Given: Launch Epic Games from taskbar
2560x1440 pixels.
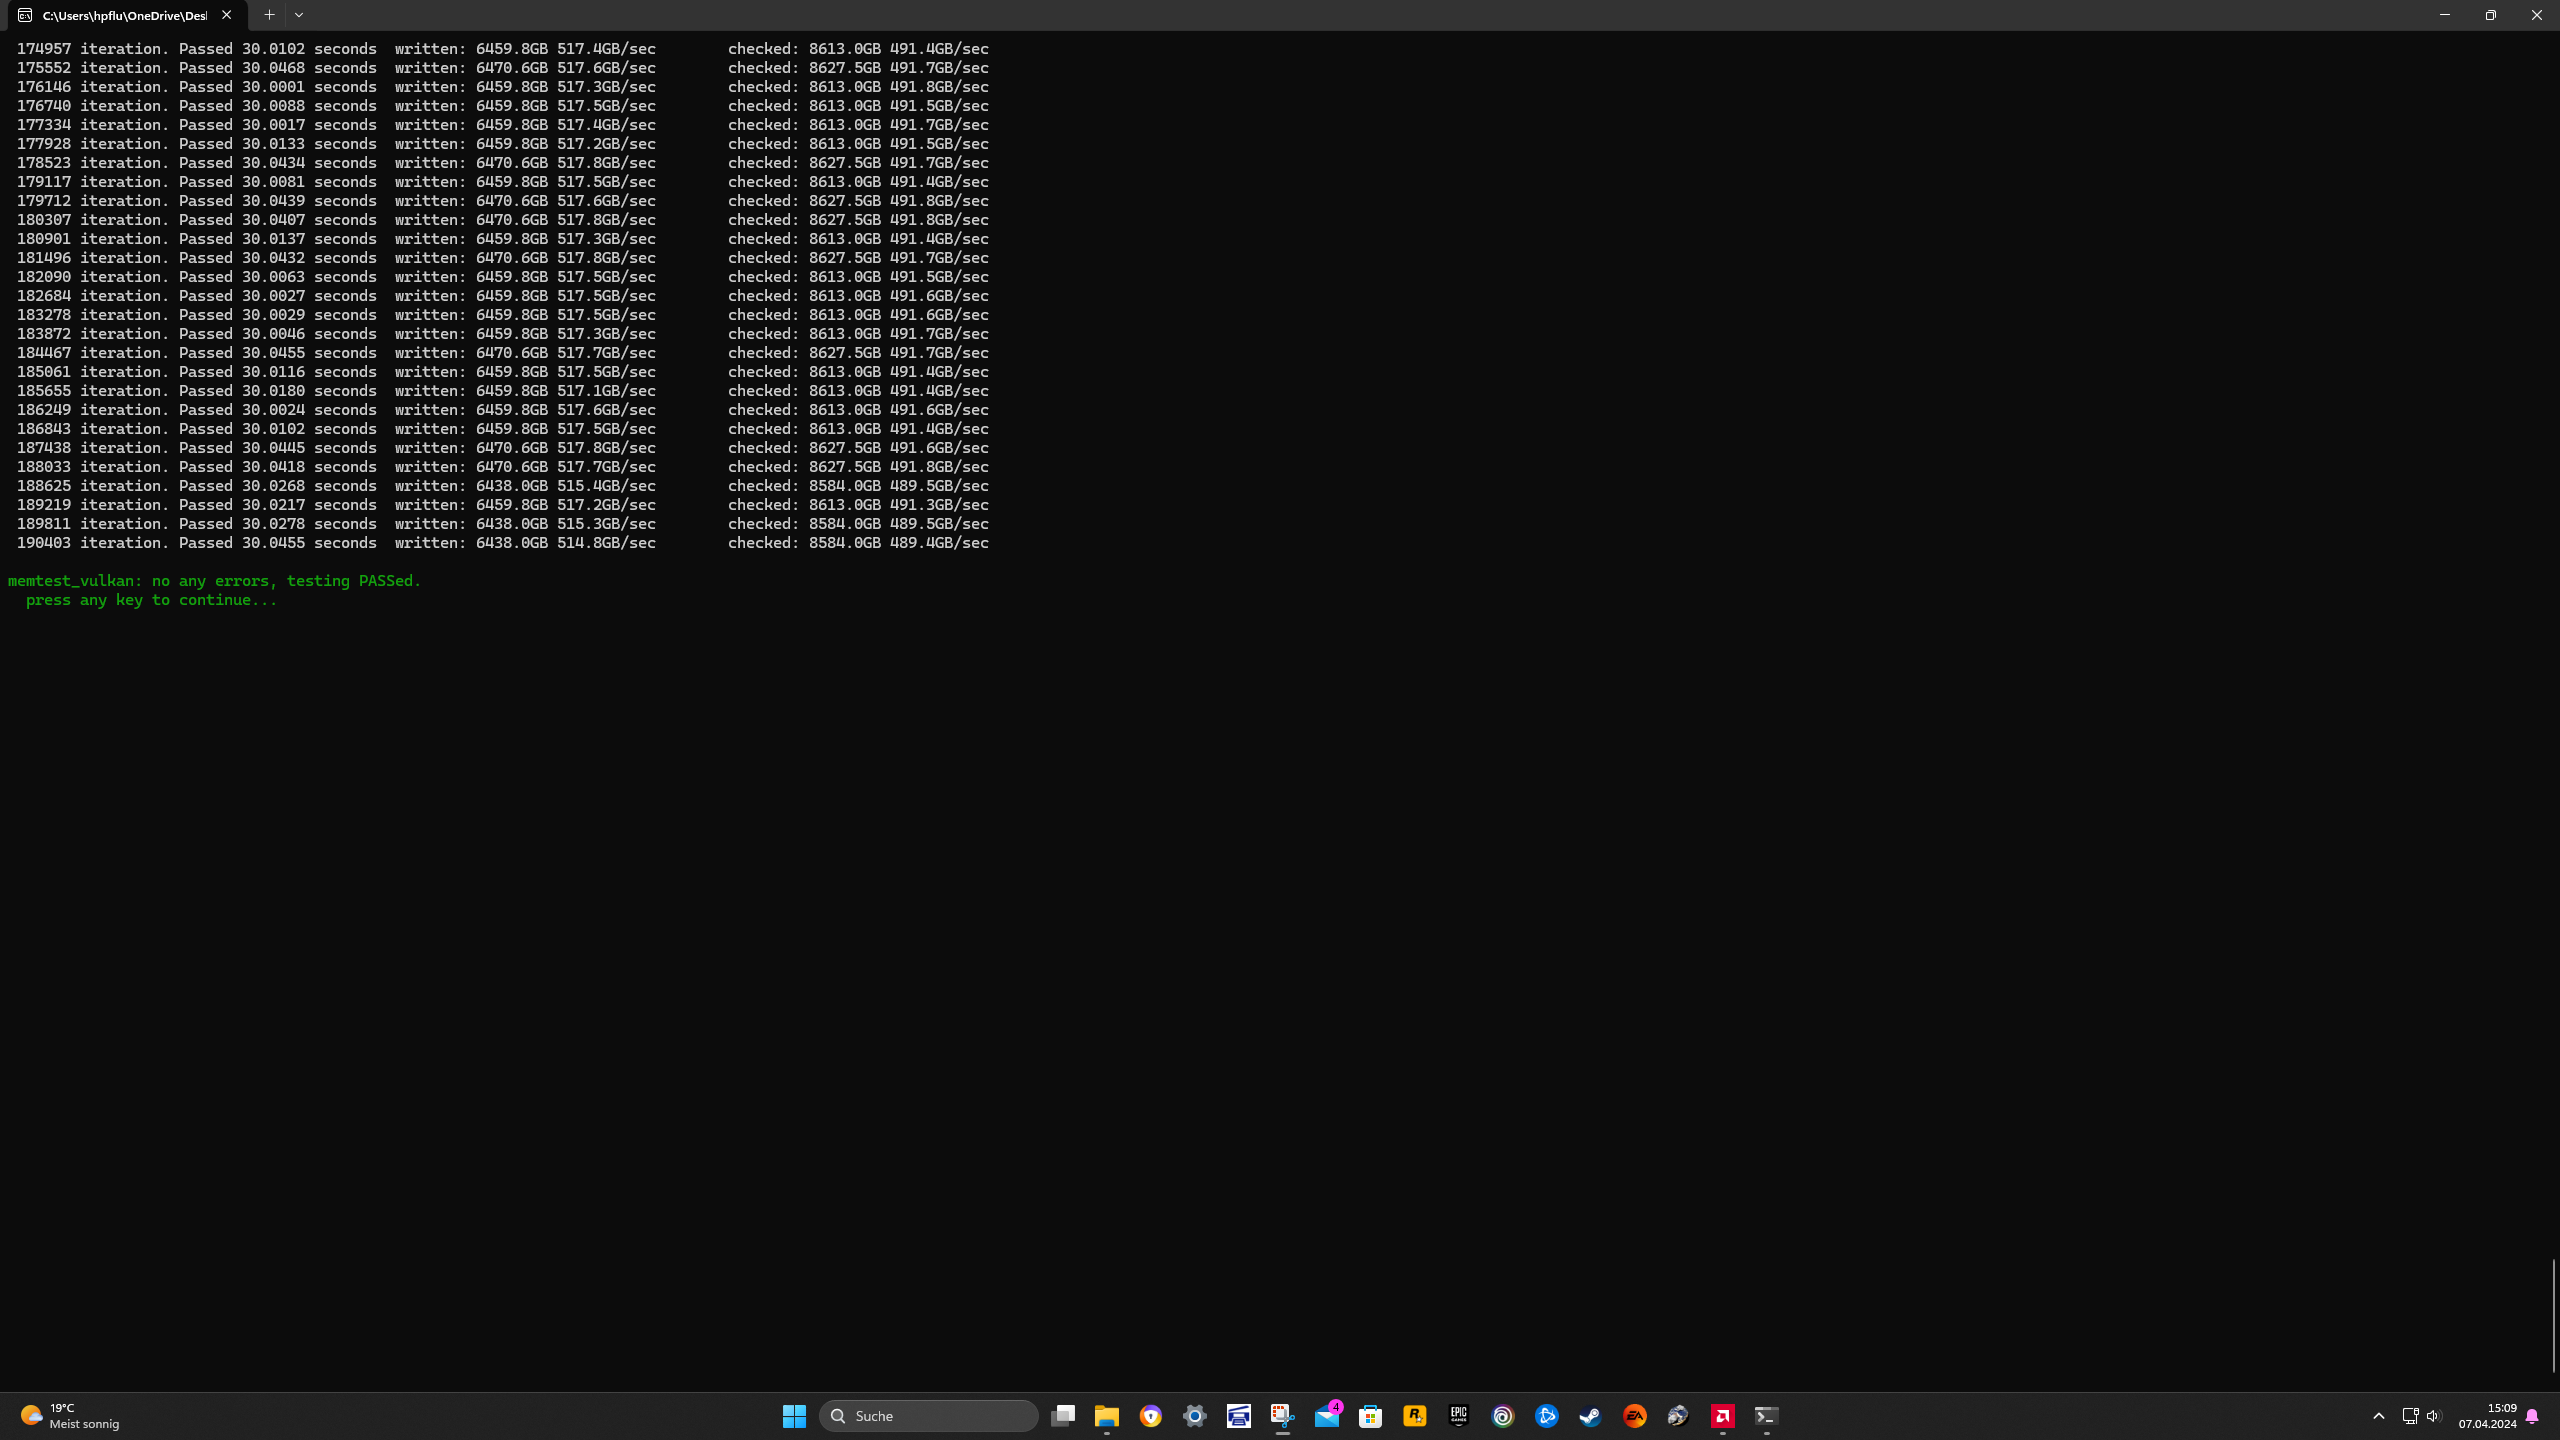Looking at the screenshot, I should coord(1458,1416).
